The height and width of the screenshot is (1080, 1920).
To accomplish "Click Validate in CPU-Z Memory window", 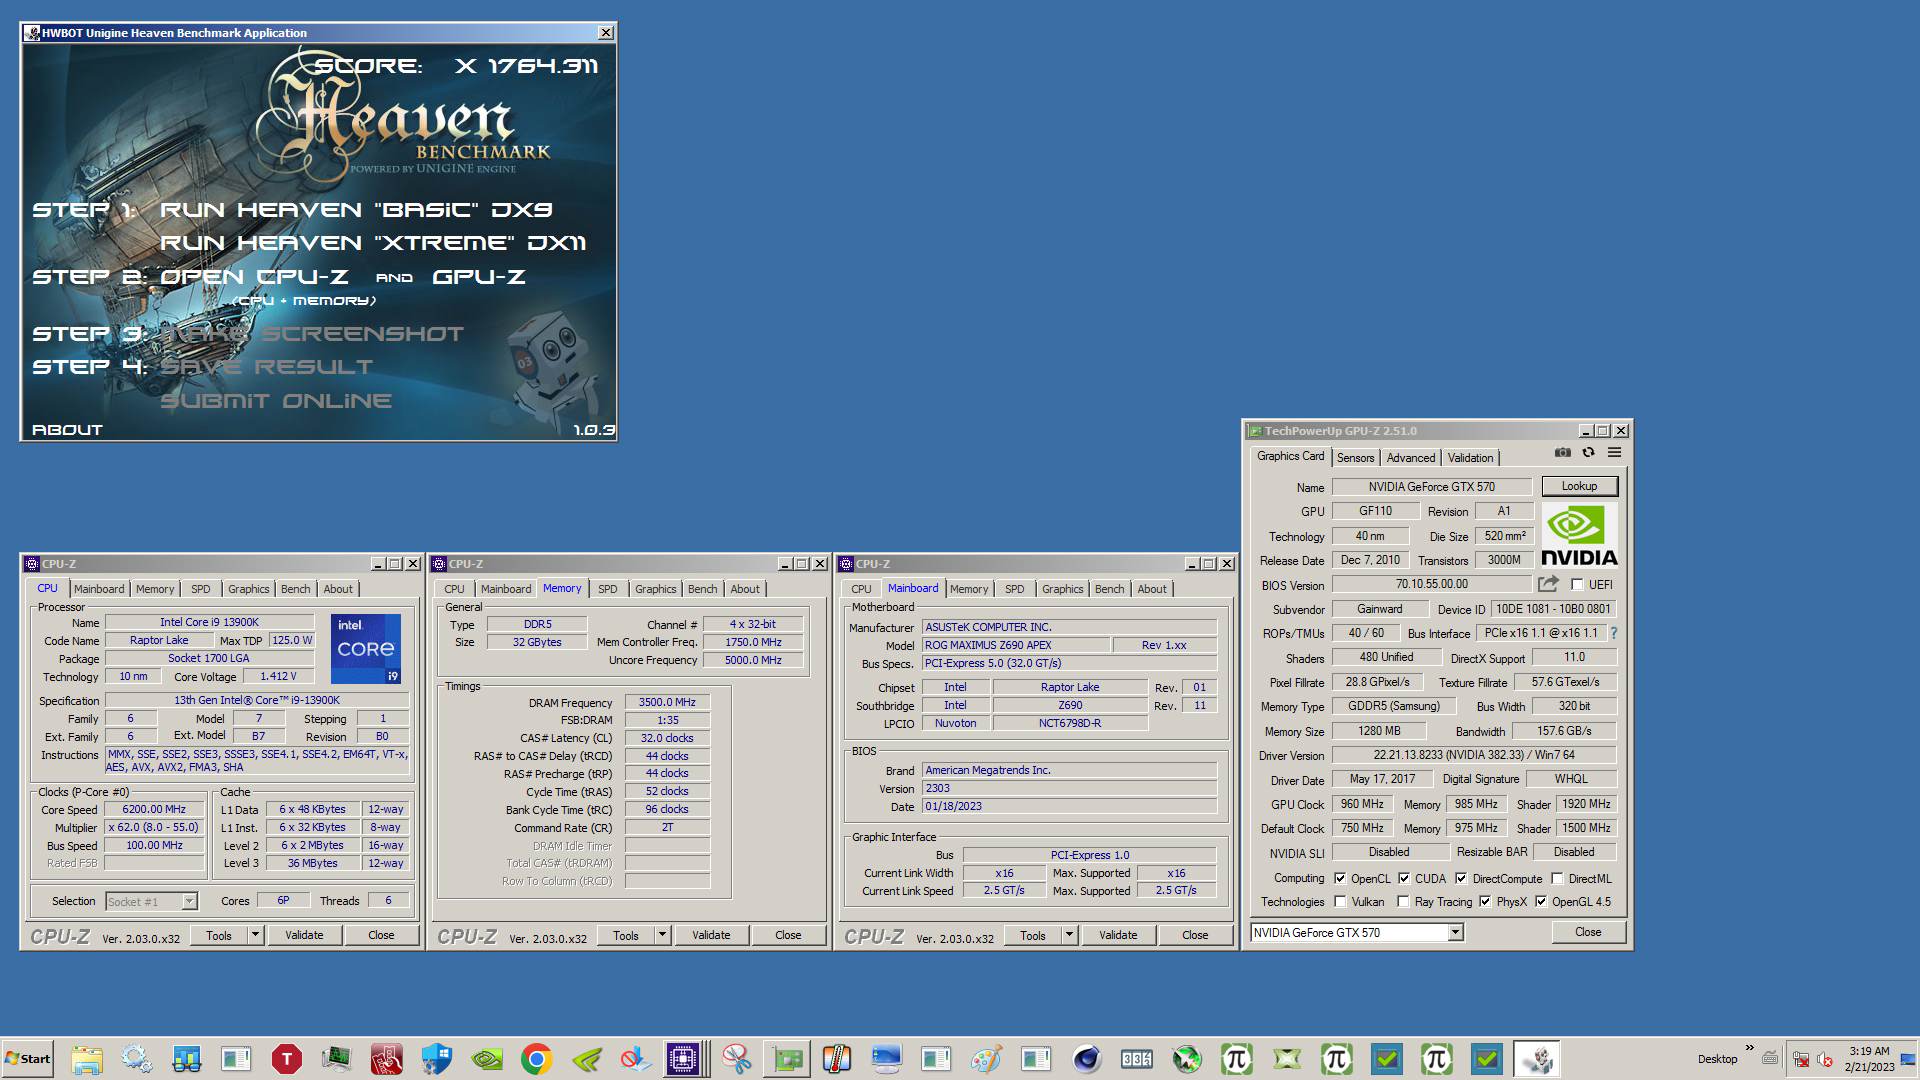I will [x=711, y=936].
